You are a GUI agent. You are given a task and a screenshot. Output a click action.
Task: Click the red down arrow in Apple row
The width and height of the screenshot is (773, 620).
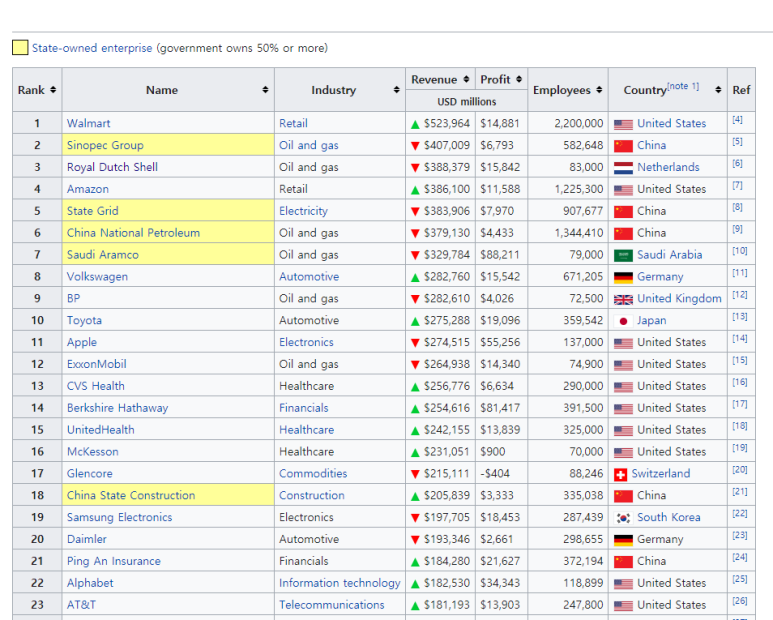(415, 343)
